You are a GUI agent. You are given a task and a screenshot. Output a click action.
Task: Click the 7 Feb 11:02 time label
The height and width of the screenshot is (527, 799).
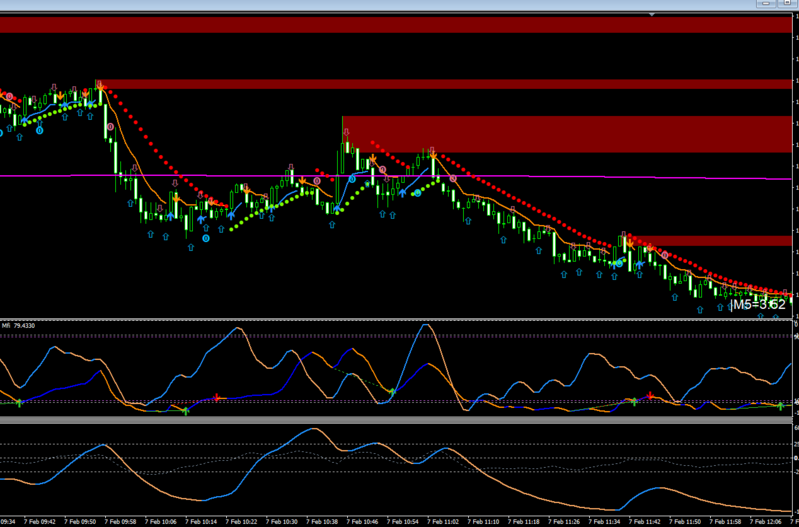[443, 522]
